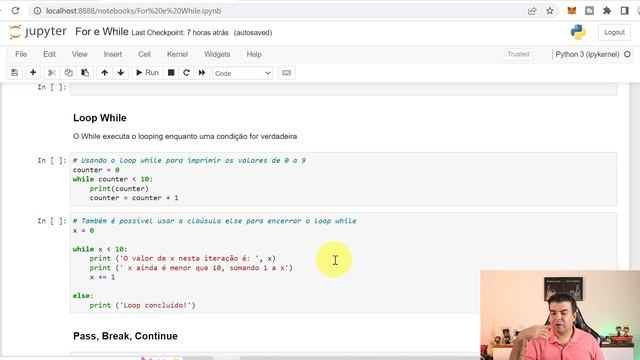Bookmark this page with the star icon
The image size is (640, 360).
pyautogui.click(x=550, y=11)
